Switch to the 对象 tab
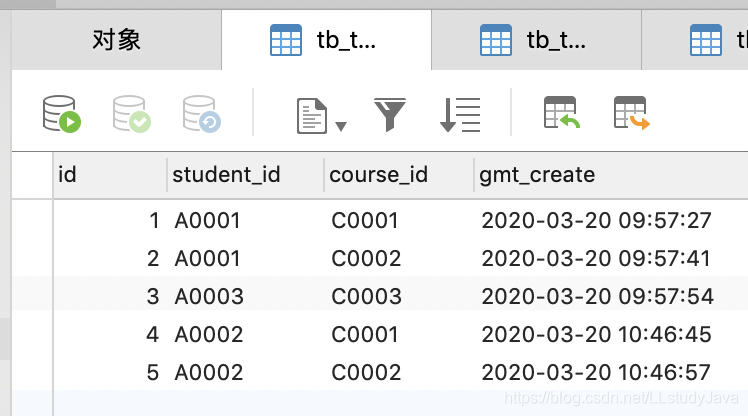 coord(116,40)
